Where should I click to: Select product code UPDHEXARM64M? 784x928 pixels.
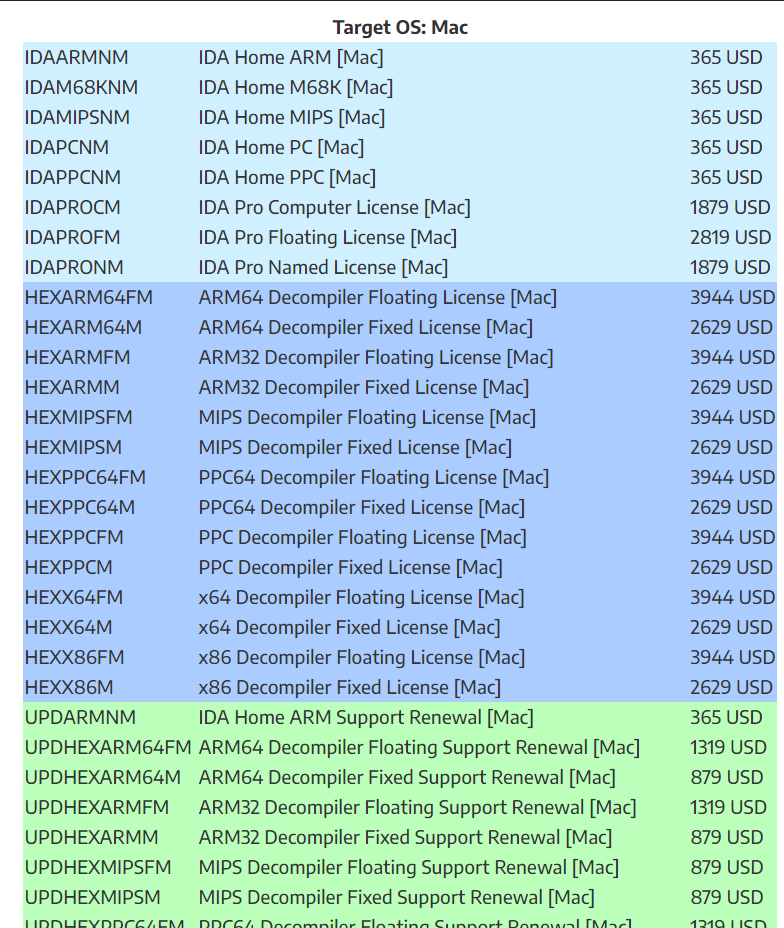pyautogui.click(x=103, y=777)
